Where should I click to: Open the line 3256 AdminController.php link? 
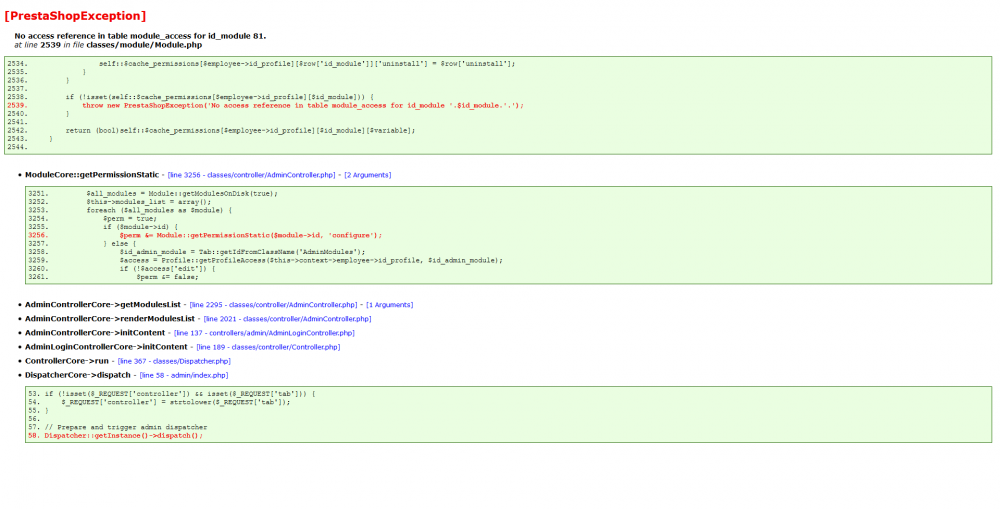(x=252, y=175)
